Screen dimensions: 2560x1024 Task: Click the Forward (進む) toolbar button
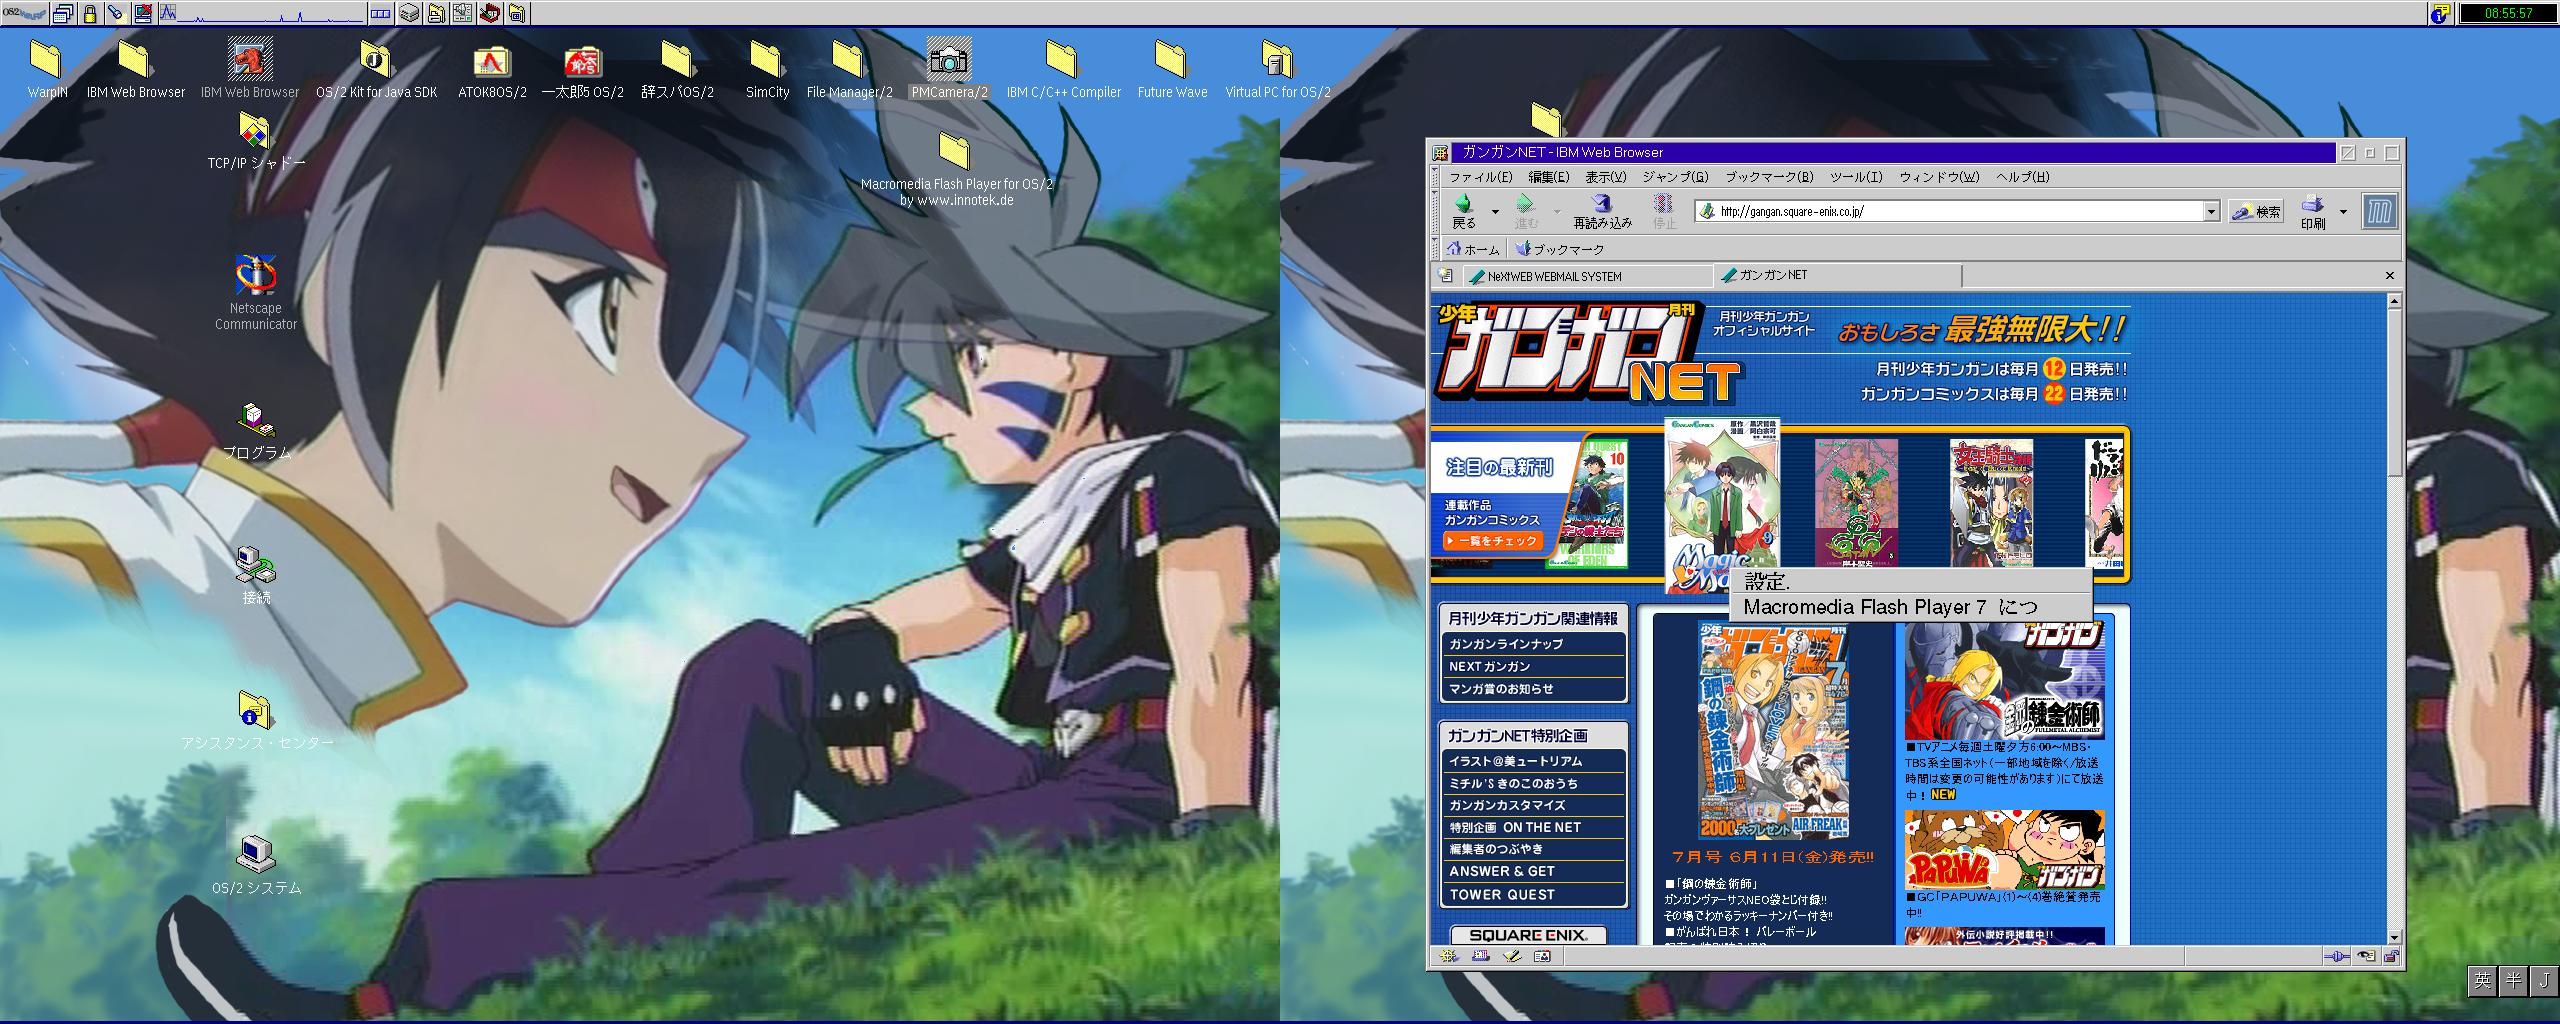pos(1526,212)
